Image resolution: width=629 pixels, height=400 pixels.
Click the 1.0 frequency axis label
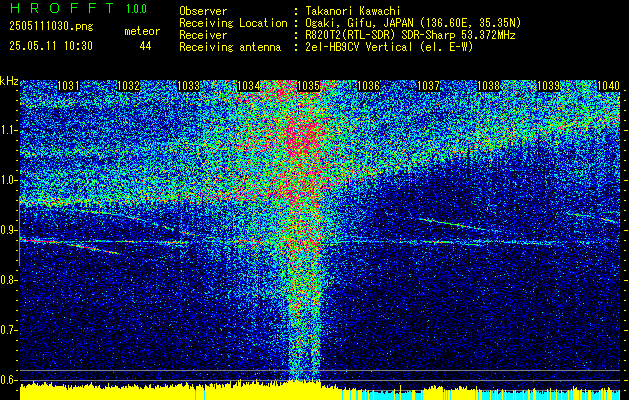pos(8,180)
